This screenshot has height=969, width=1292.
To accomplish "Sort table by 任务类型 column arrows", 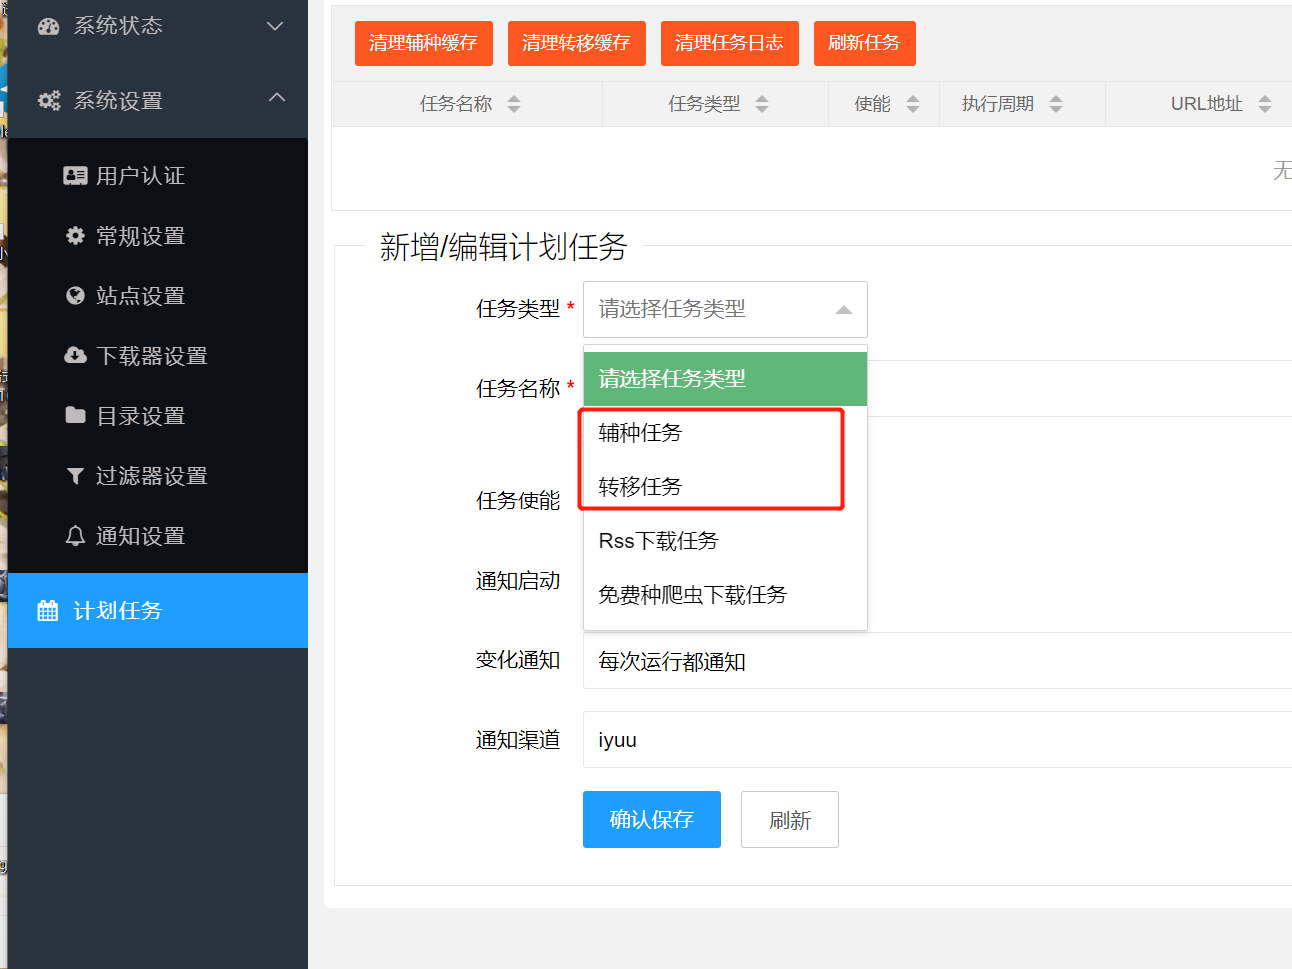I will pyautogui.click(x=762, y=104).
